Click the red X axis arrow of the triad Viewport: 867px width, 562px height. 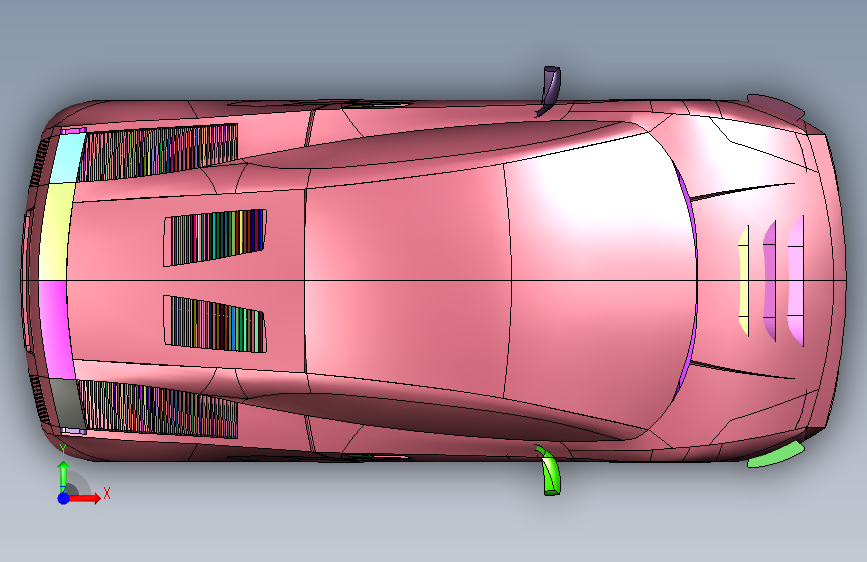[84, 498]
